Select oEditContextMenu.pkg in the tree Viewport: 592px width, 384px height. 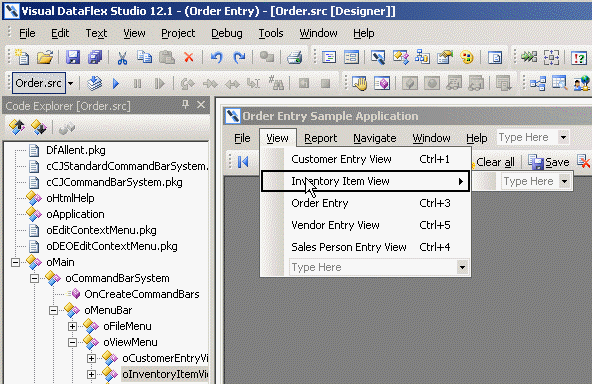coord(101,230)
